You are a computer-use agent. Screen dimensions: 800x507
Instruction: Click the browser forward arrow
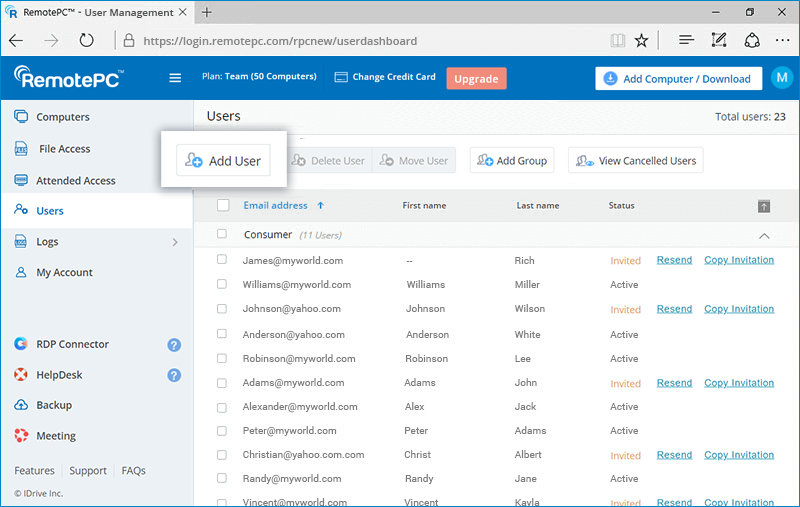coord(51,40)
